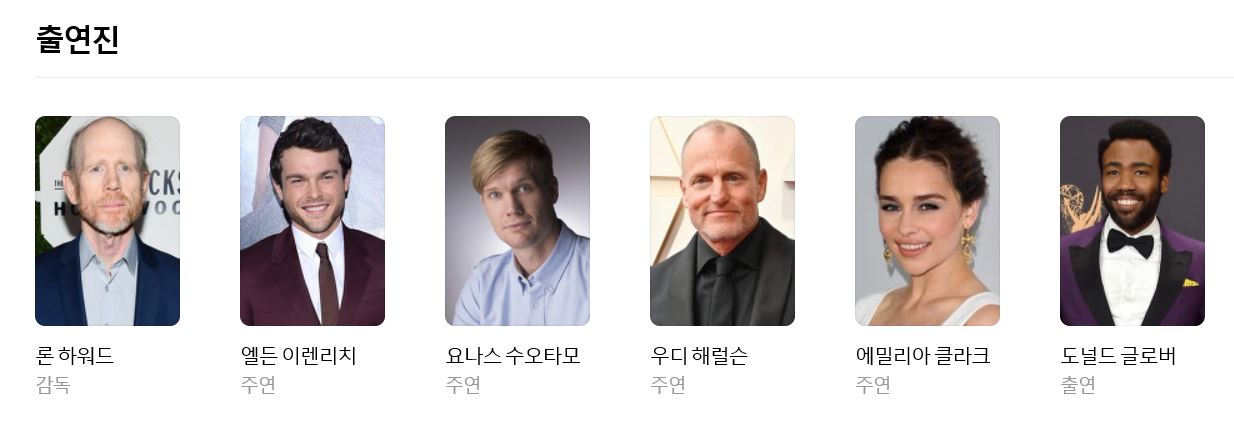Click the 도널드 글로버 name link
This screenshot has width=1234, height=434.
point(1118,356)
